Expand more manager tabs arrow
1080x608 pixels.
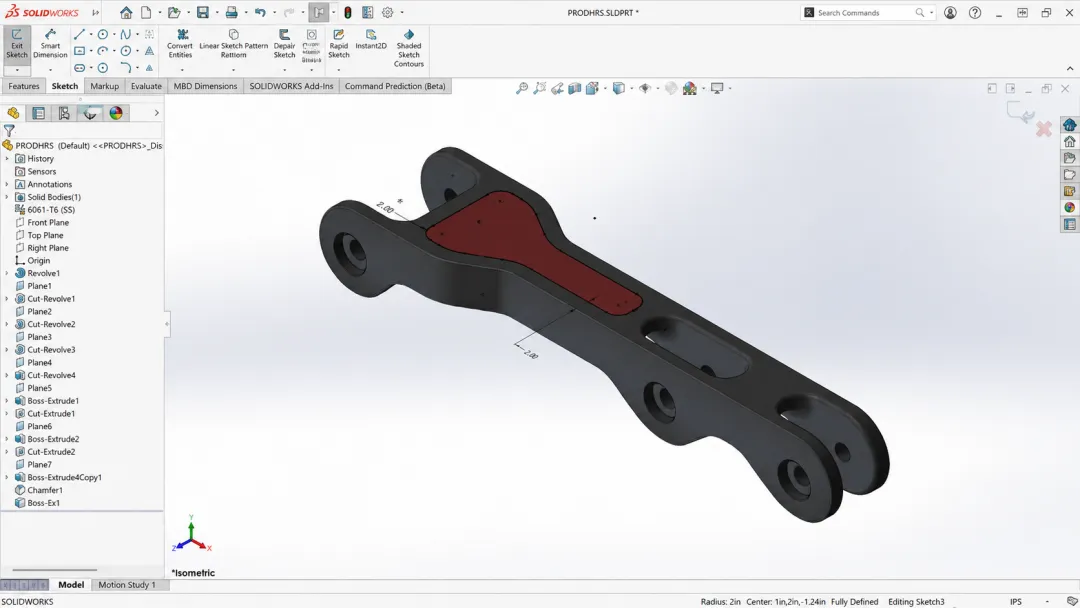coord(156,113)
